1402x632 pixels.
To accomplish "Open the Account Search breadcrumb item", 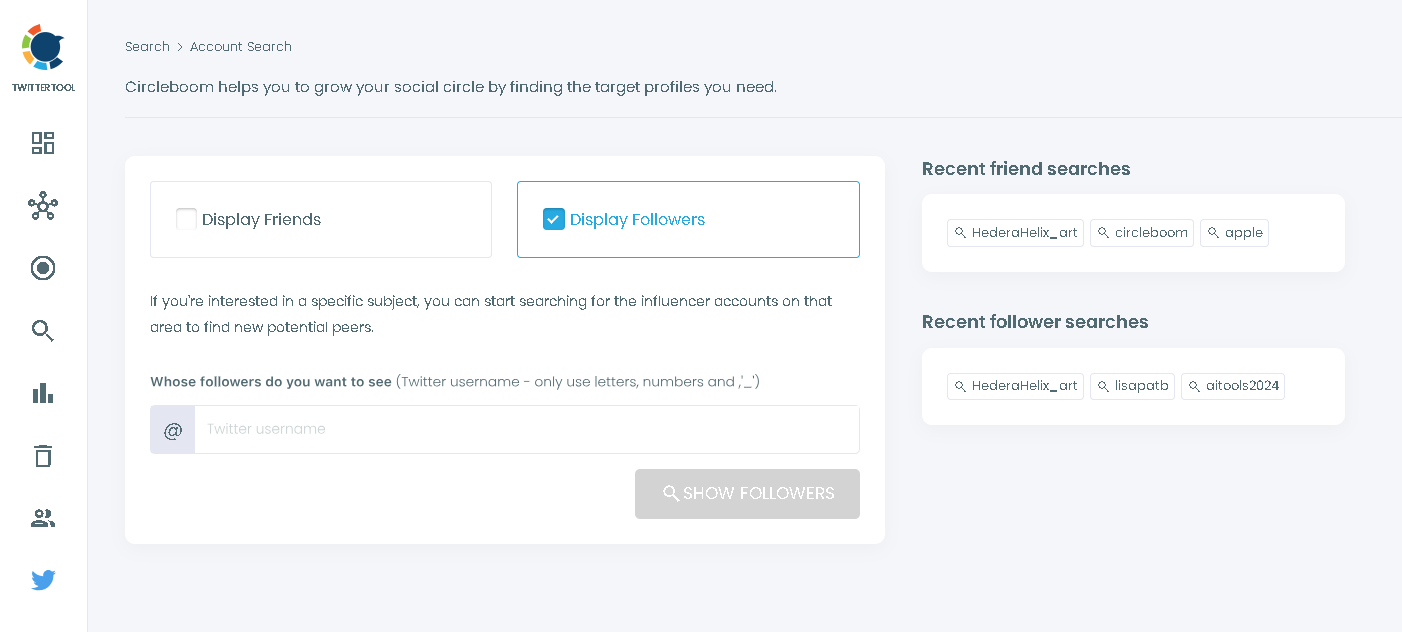I will pyautogui.click(x=240, y=46).
